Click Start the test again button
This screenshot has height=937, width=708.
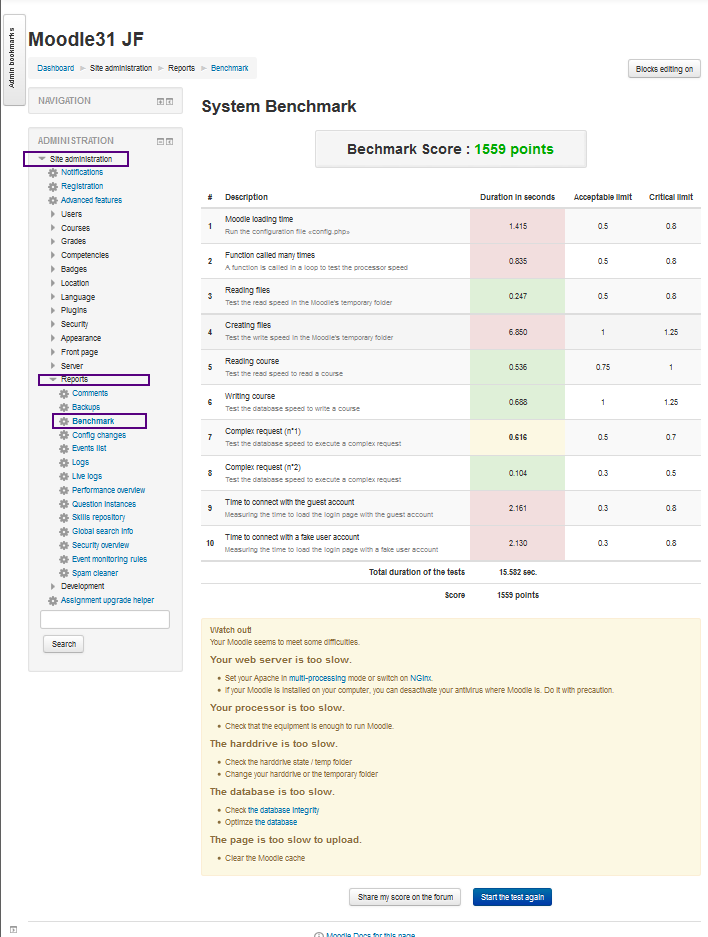click(512, 897)
